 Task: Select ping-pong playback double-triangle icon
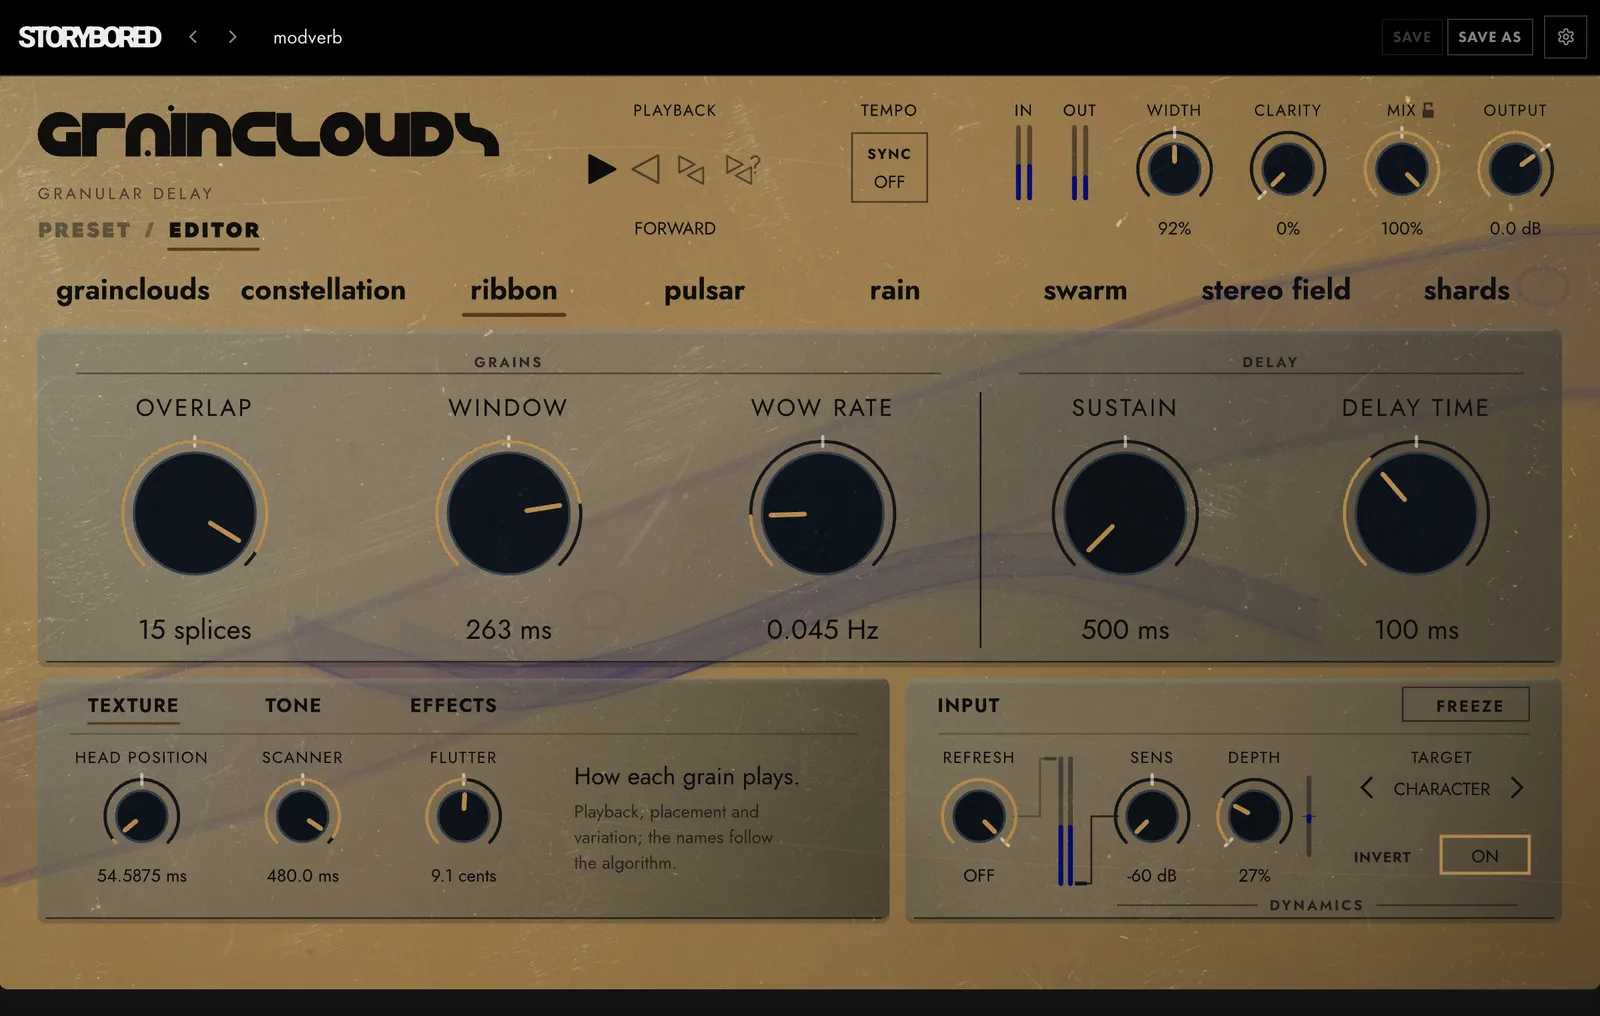[691, 169]
